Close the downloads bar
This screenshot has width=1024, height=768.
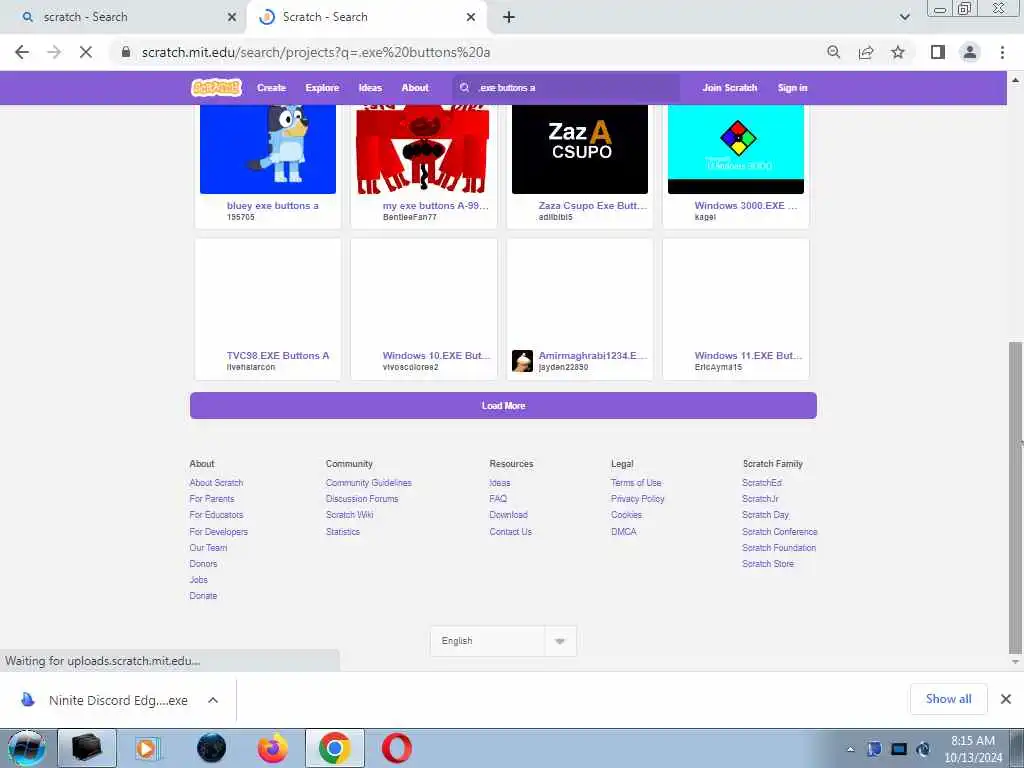[x=1006, y=699]
